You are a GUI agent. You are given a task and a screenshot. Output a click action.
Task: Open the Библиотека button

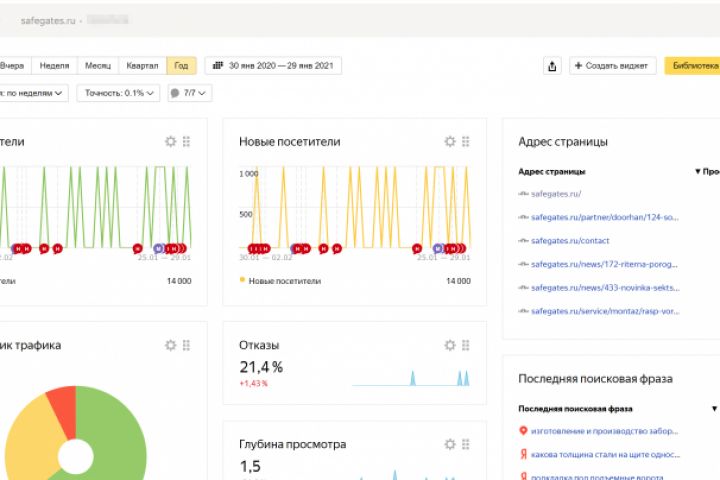tap(692, 66)
